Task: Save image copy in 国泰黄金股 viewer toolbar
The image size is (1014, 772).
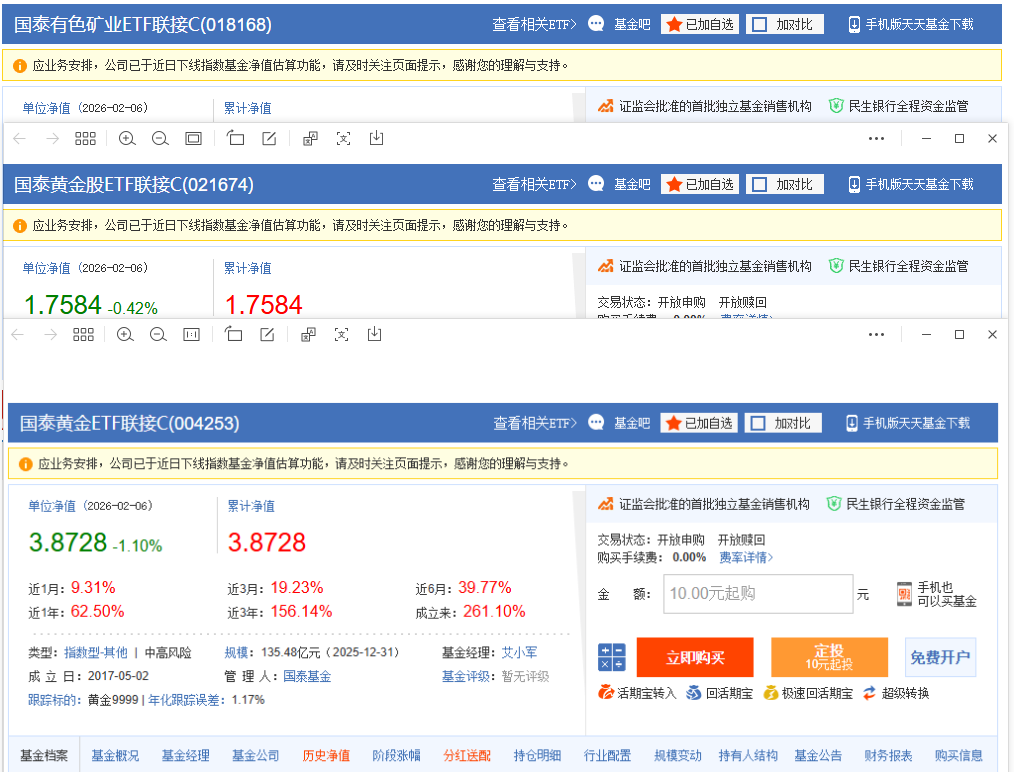Action: coord(376,138)
